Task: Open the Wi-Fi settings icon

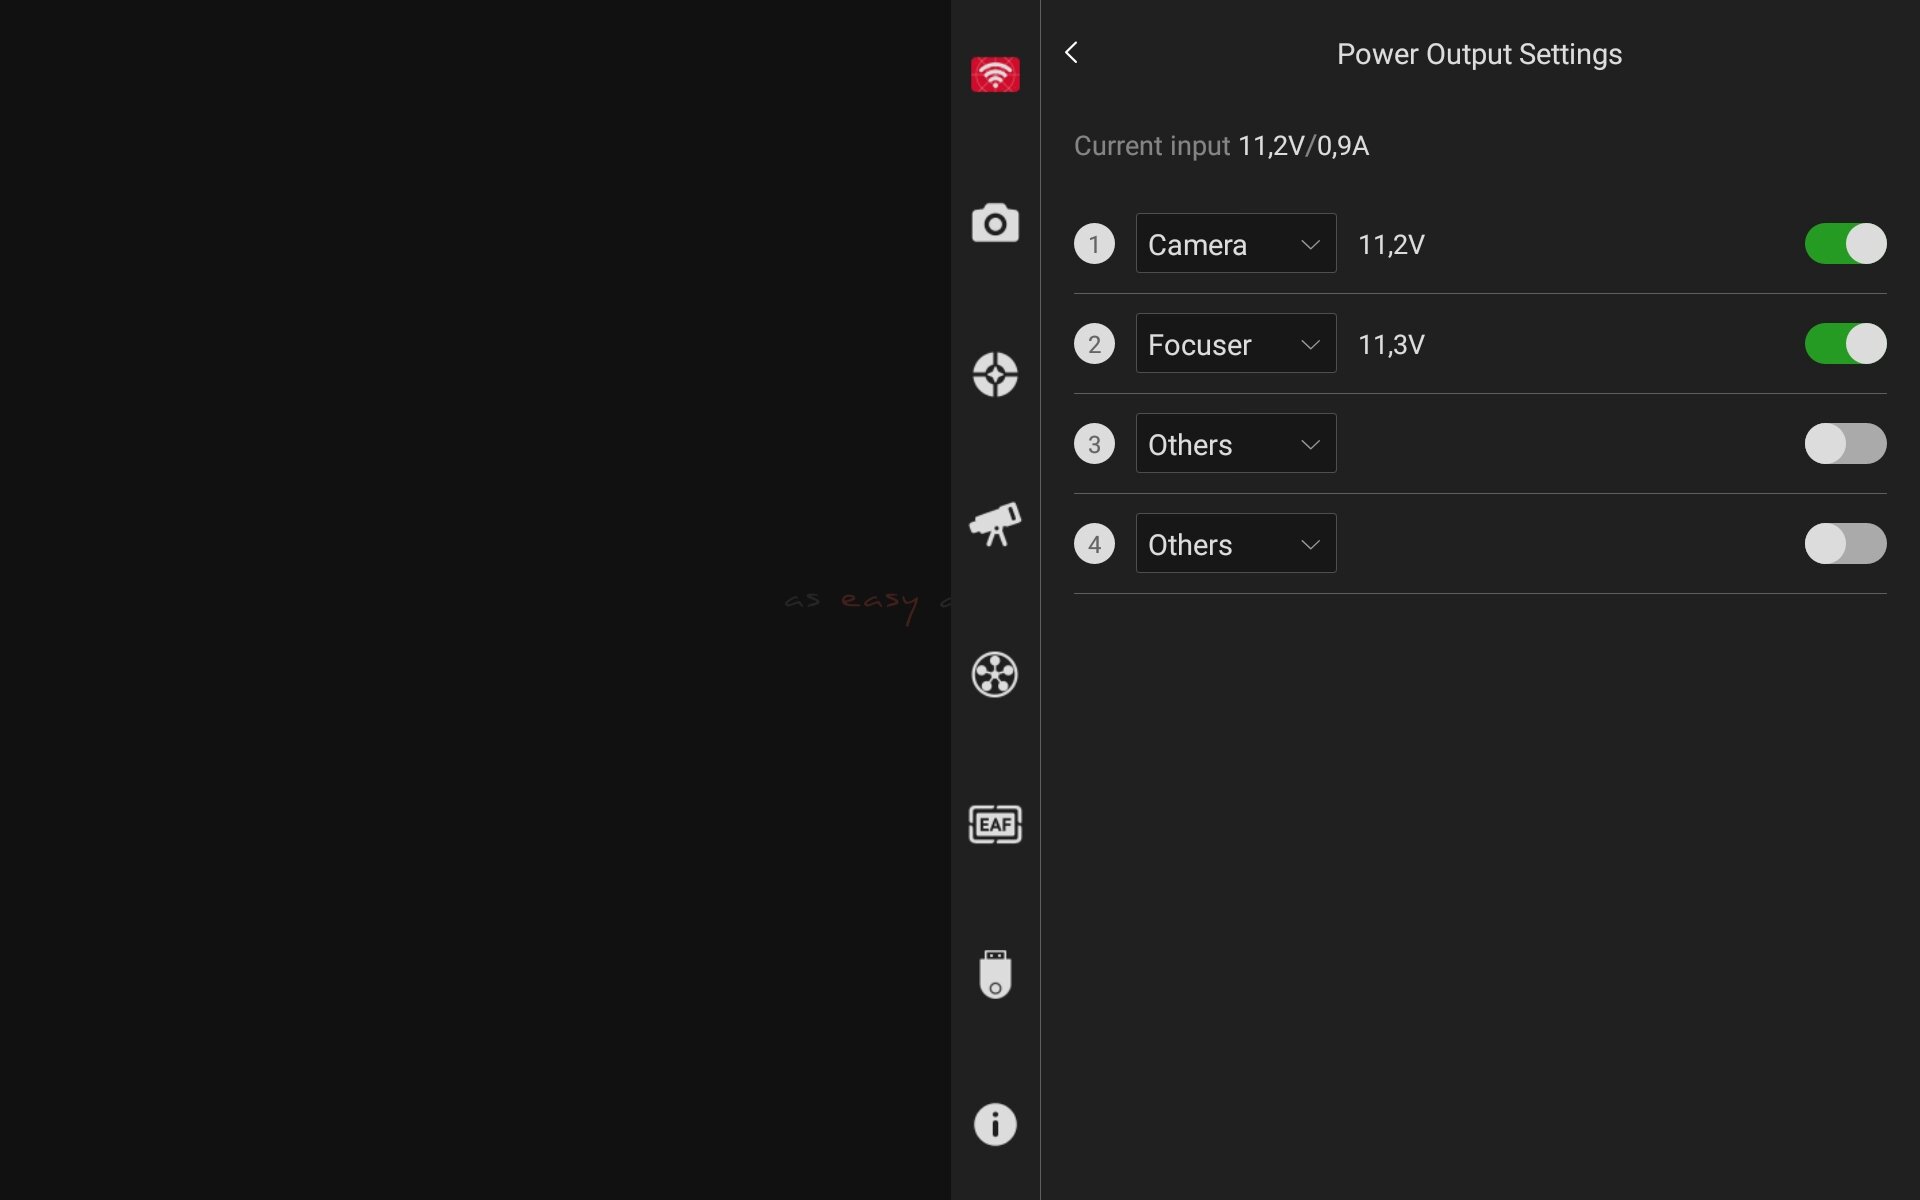Action: click(994, 75)
